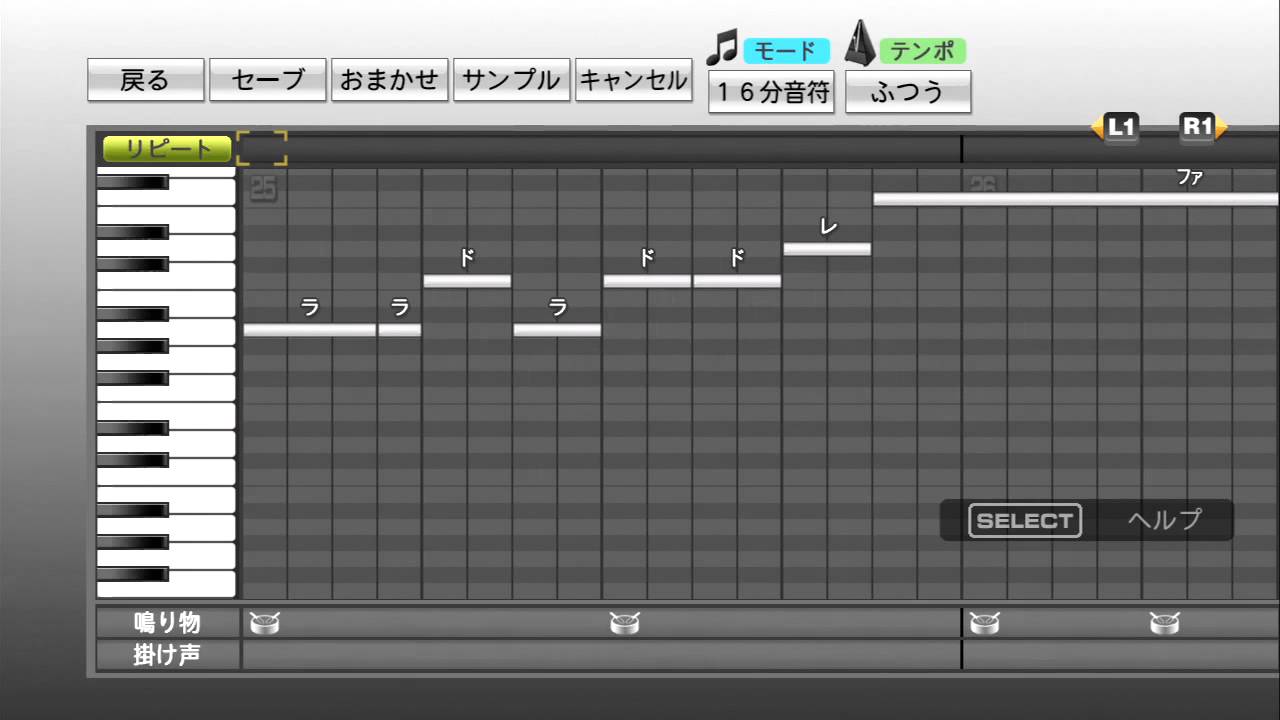Image resolution: width=1280 pixels, height=720 pixels.
Task: Click the measure 25 number marker
Action: (264, 187)
